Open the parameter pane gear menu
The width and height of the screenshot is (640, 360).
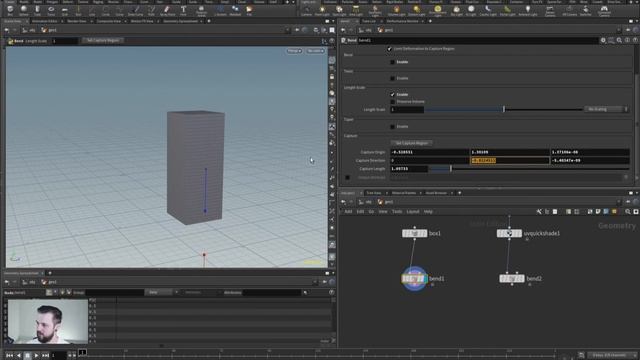click(x=603, y=40)
